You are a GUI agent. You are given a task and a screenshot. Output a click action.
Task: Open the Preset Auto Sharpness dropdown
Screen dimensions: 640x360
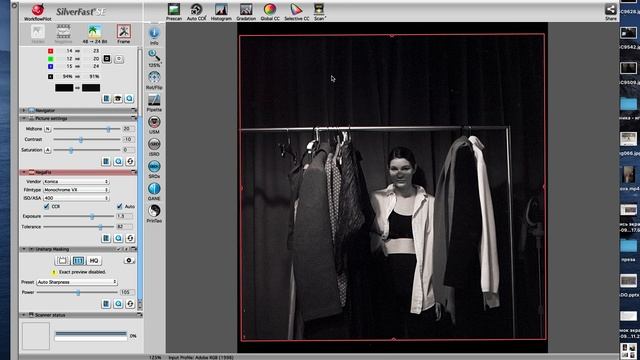tap(77, 282)
